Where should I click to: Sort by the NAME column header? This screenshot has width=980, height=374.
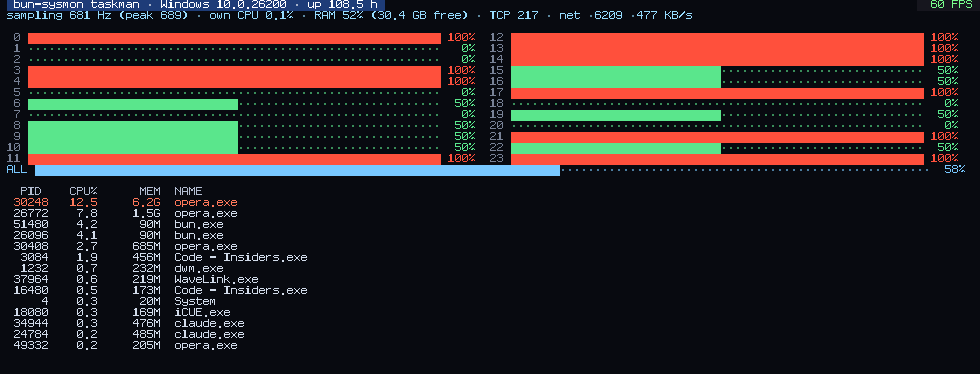pyautogui.click(x=188, y=191)
